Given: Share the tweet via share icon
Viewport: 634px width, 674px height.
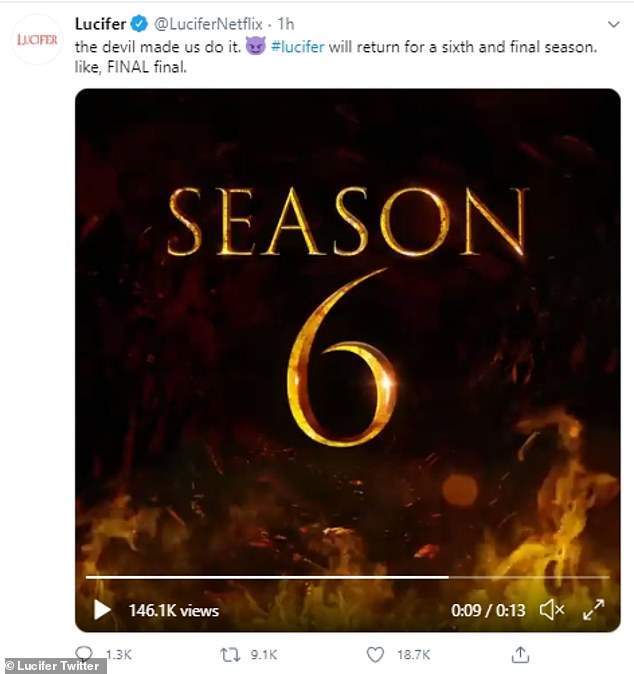Looking at the screenshot, I should pyautogui.click(x=520, y=655).
